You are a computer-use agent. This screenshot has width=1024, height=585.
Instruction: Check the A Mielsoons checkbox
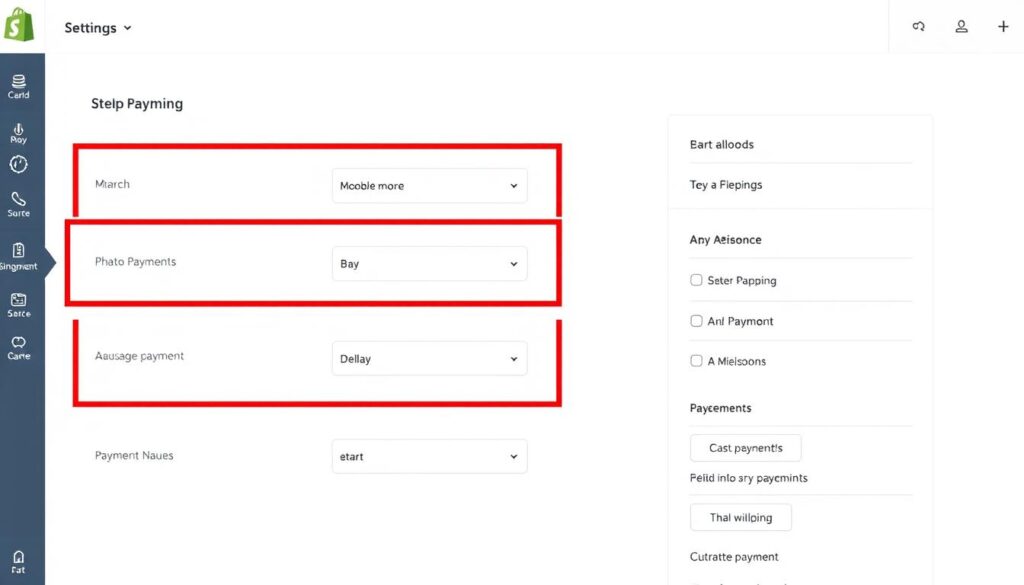696,361
